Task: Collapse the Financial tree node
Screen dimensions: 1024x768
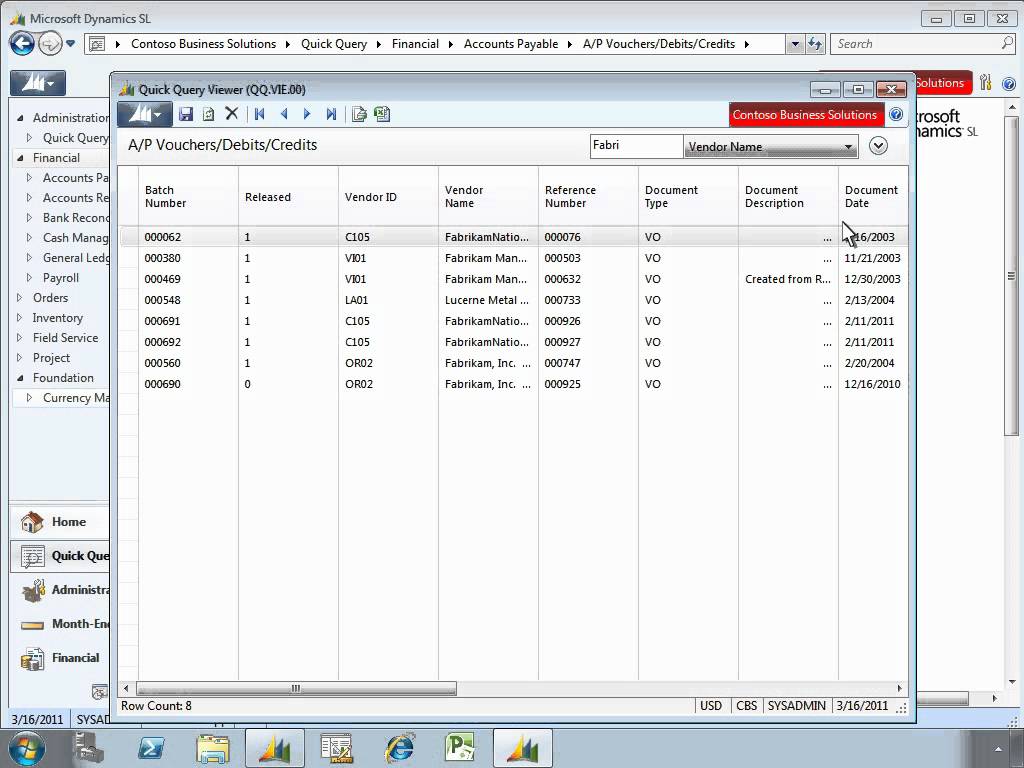Action: [x=20, y=158]
